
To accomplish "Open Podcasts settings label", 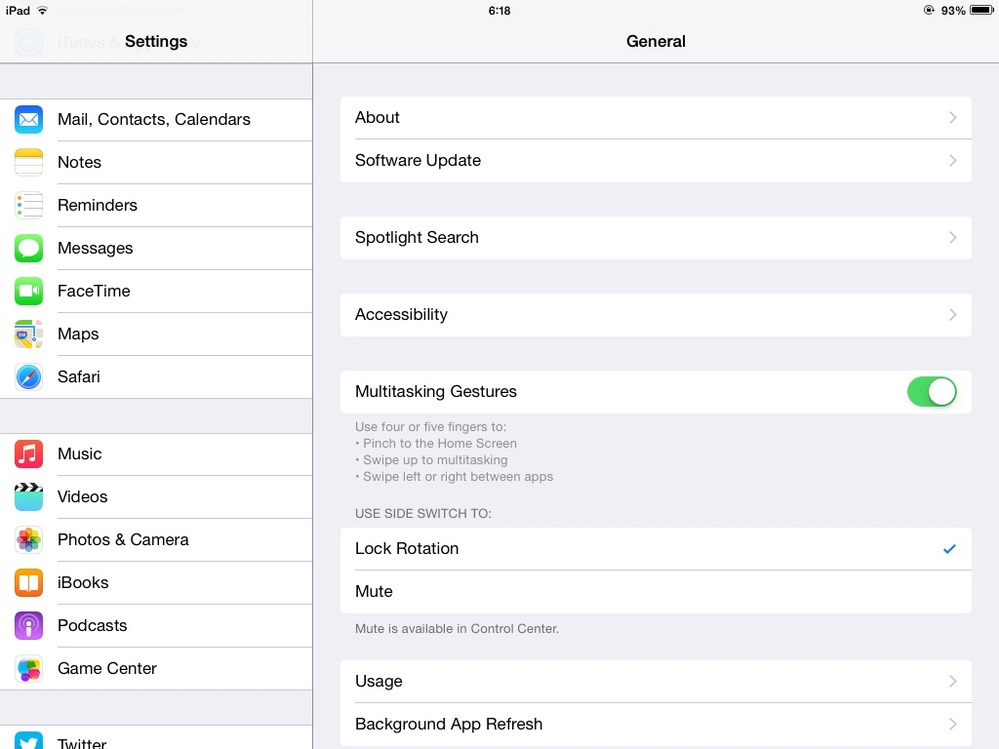I will click(x=92, y=625).
